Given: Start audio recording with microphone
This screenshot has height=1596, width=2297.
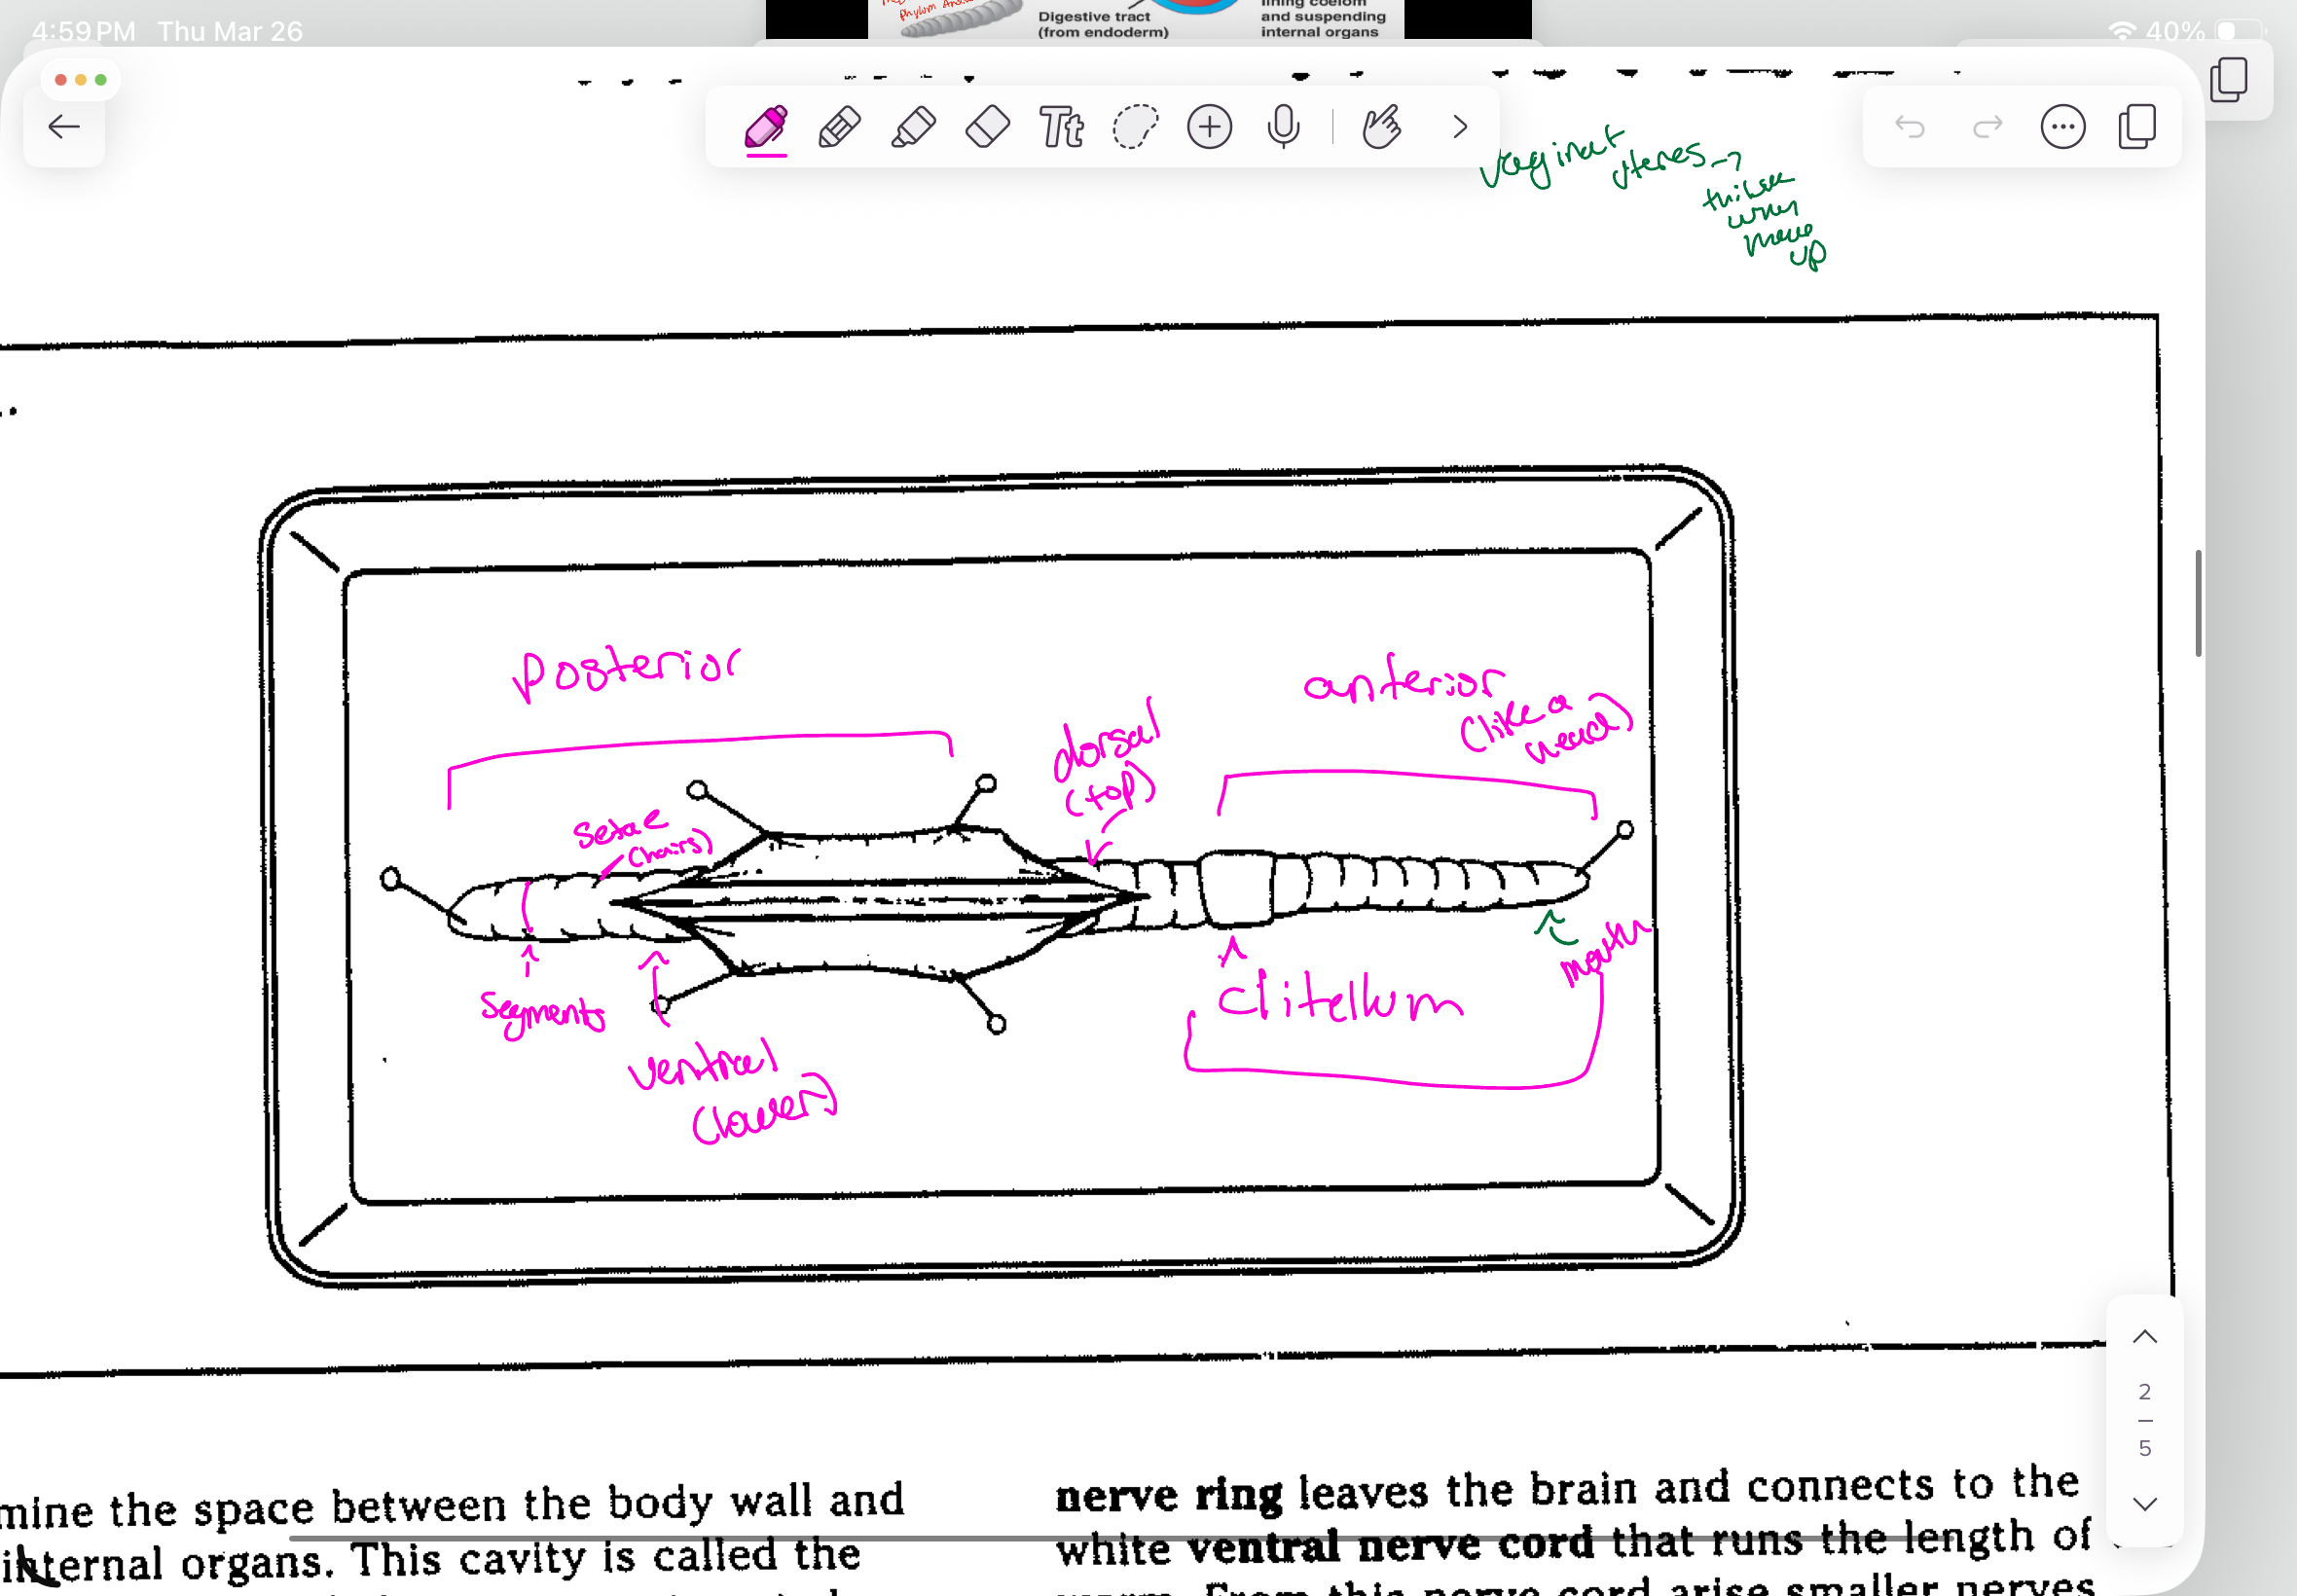Looking at the screenshot, I should click(1283, 127).
